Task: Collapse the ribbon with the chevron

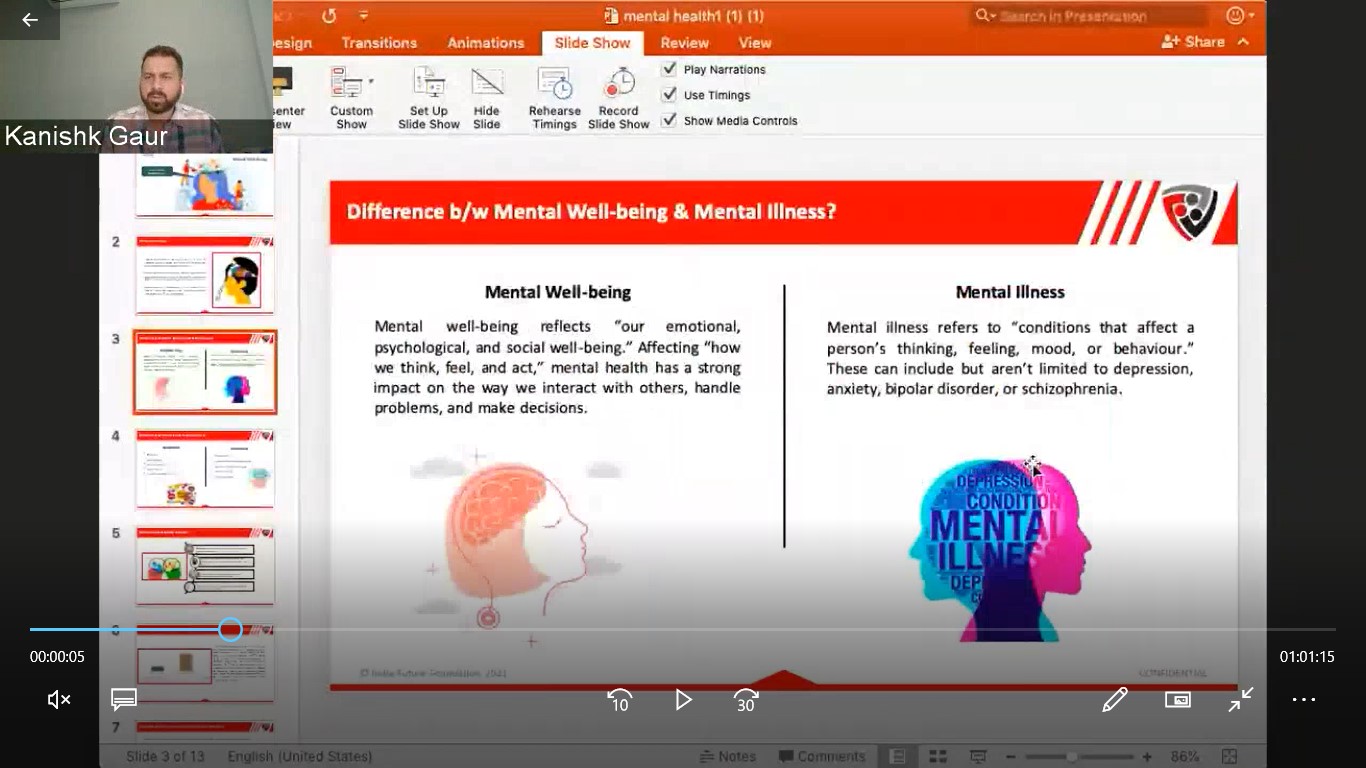Action: 1243,42
